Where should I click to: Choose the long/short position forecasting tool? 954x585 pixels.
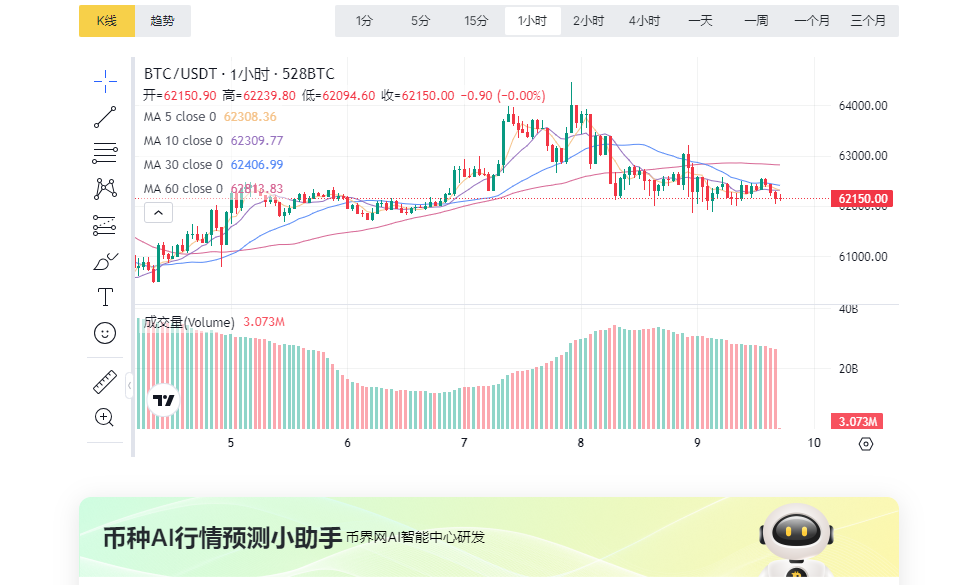(105, 225)
